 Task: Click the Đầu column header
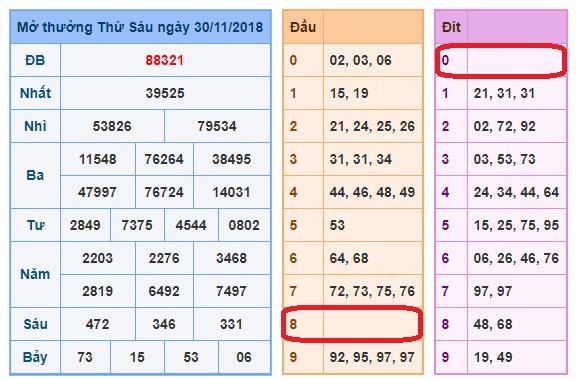(303, 27)
